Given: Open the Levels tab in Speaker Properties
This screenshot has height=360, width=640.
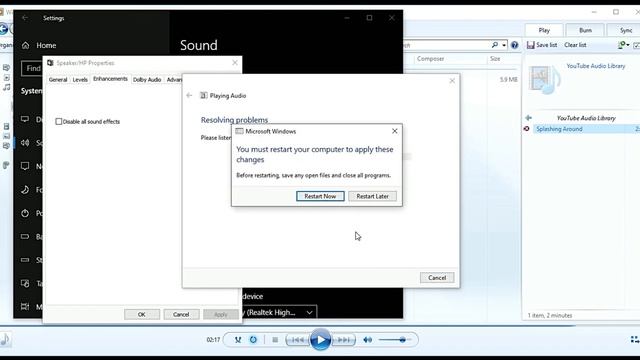Looking at the screenshot, I should [x=80, y=80].
